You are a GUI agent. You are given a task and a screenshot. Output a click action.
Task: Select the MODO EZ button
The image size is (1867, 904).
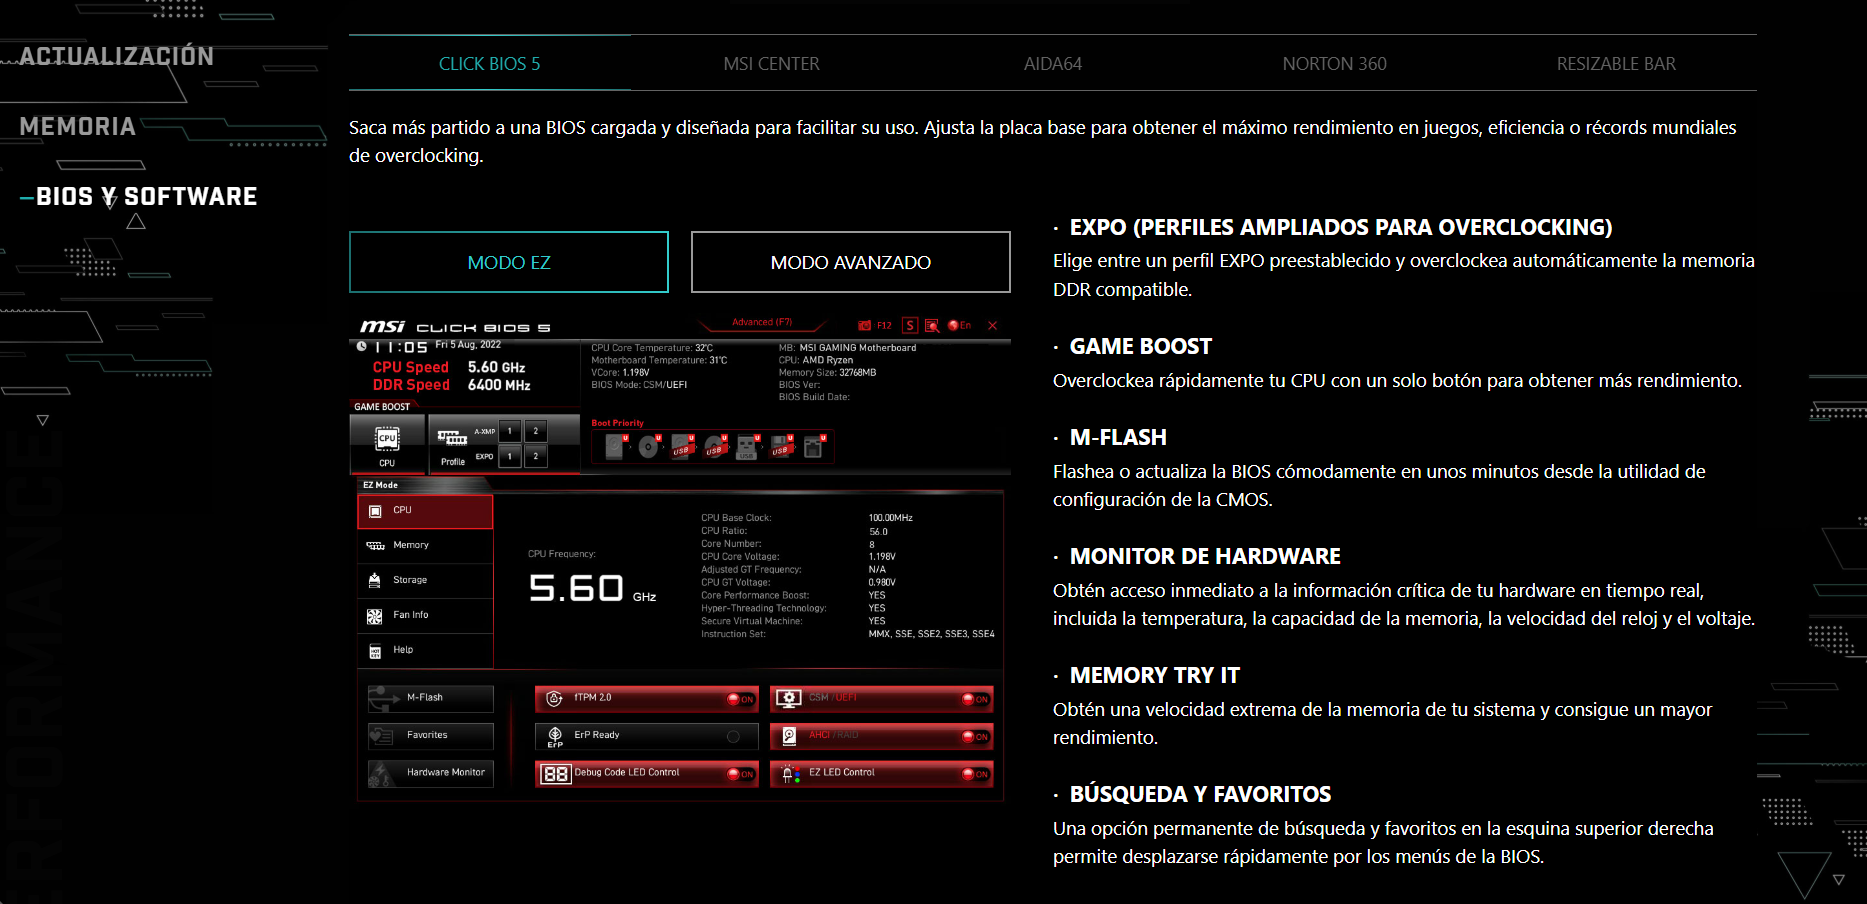coord(509,262)
